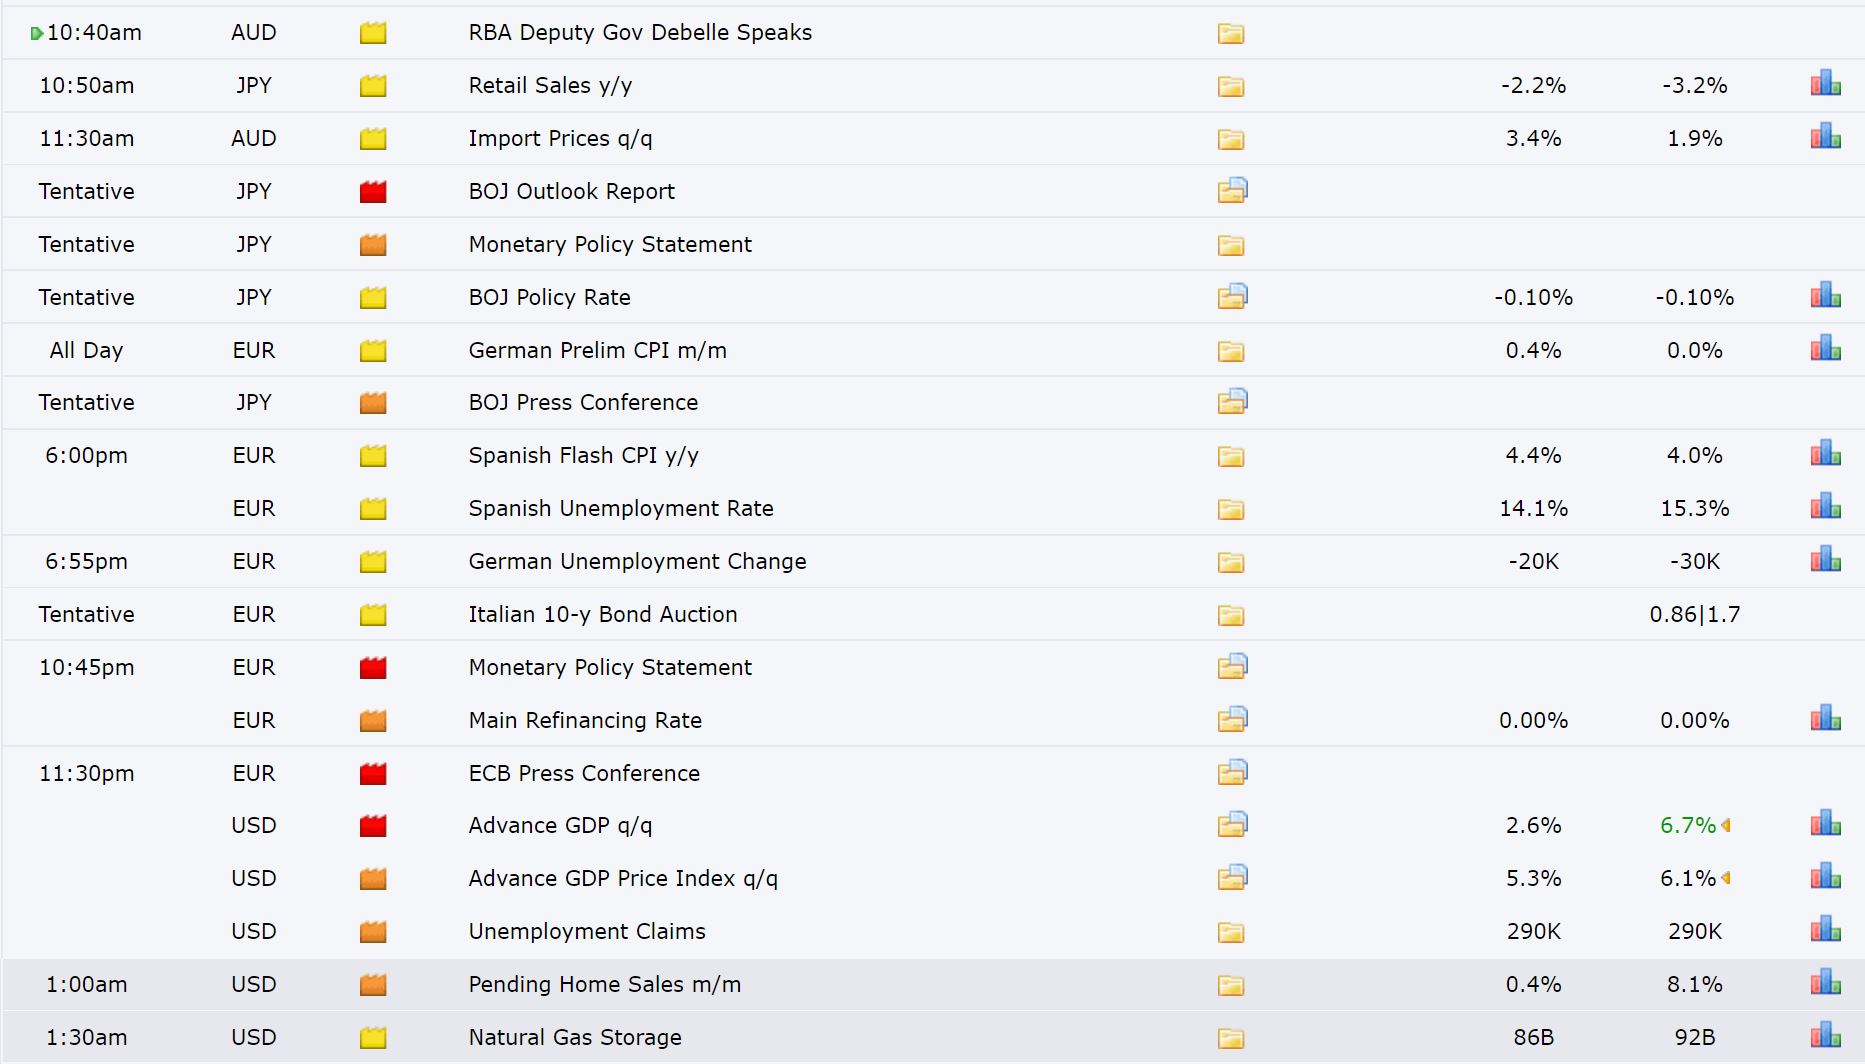Open detail folder for ECB Press Conference

(x=1232, y=772)
